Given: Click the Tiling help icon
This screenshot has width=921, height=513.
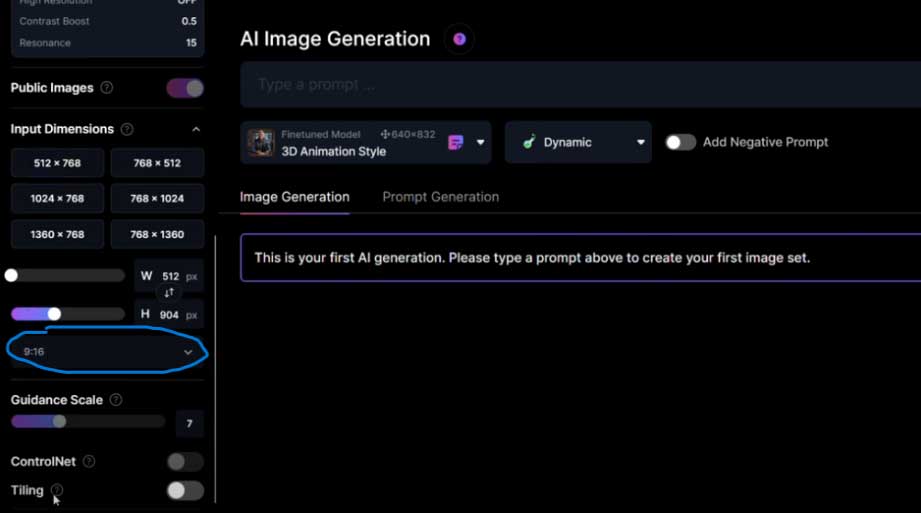Looking at the screenshot, I should [57, 490].
